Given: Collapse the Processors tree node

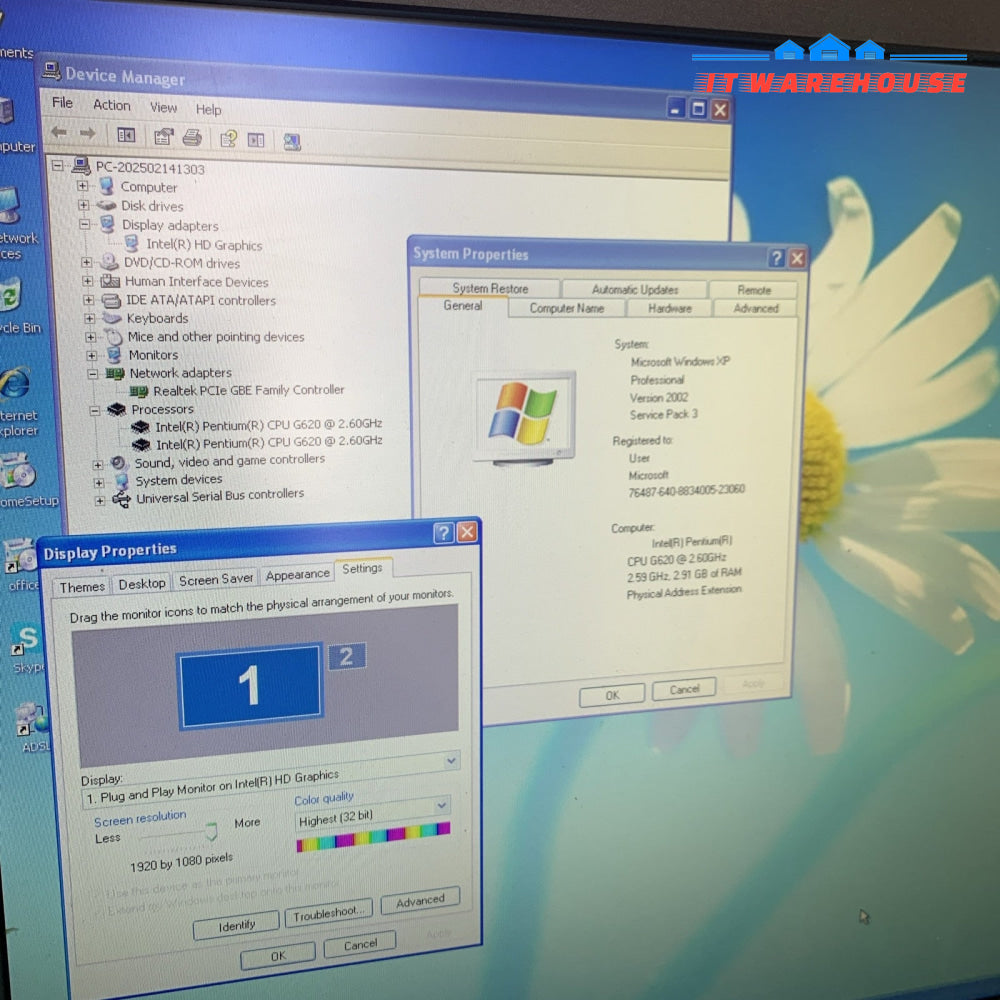Looking at the screenshot, I should point(96,410).
